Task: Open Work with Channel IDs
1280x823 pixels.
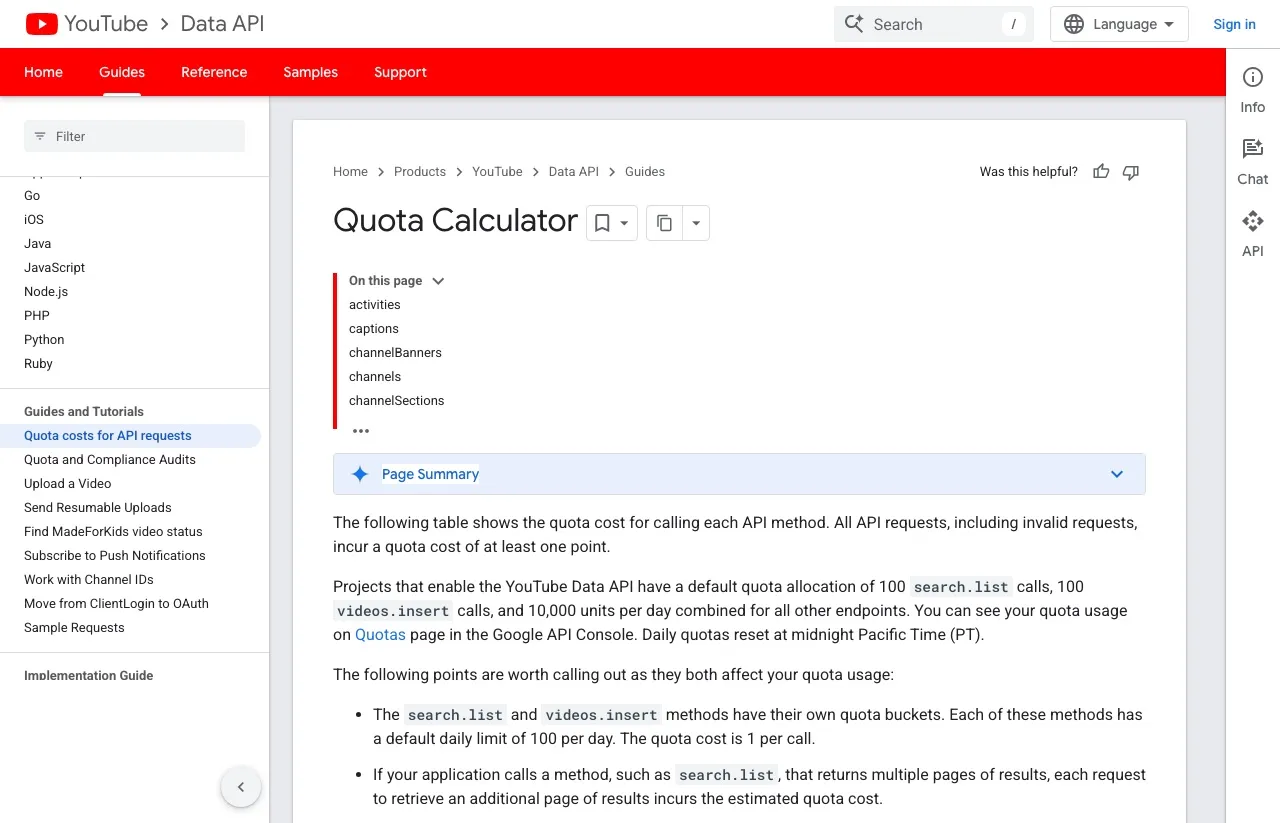Action: (x=89, y=580)
